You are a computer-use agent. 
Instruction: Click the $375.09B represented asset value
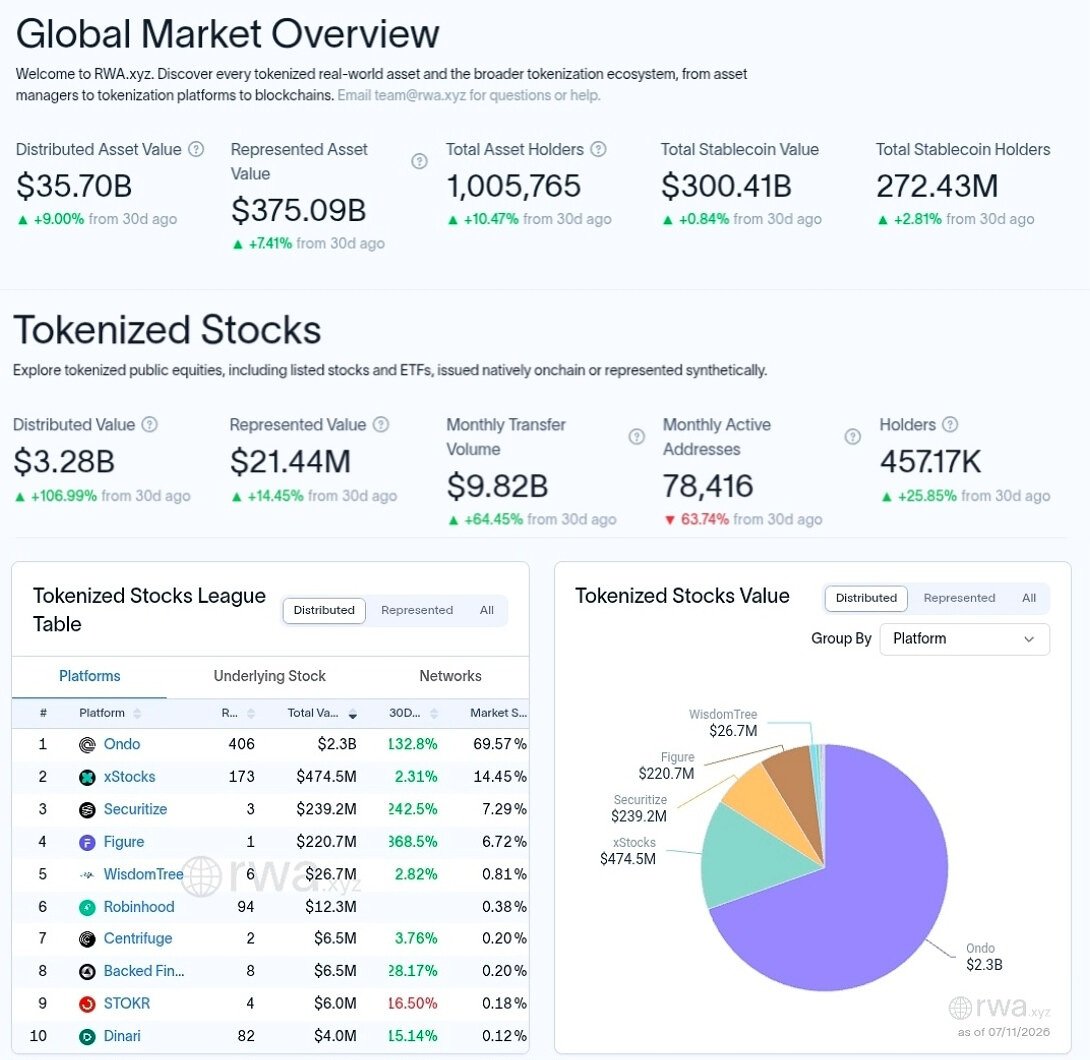tap(298, 211)
